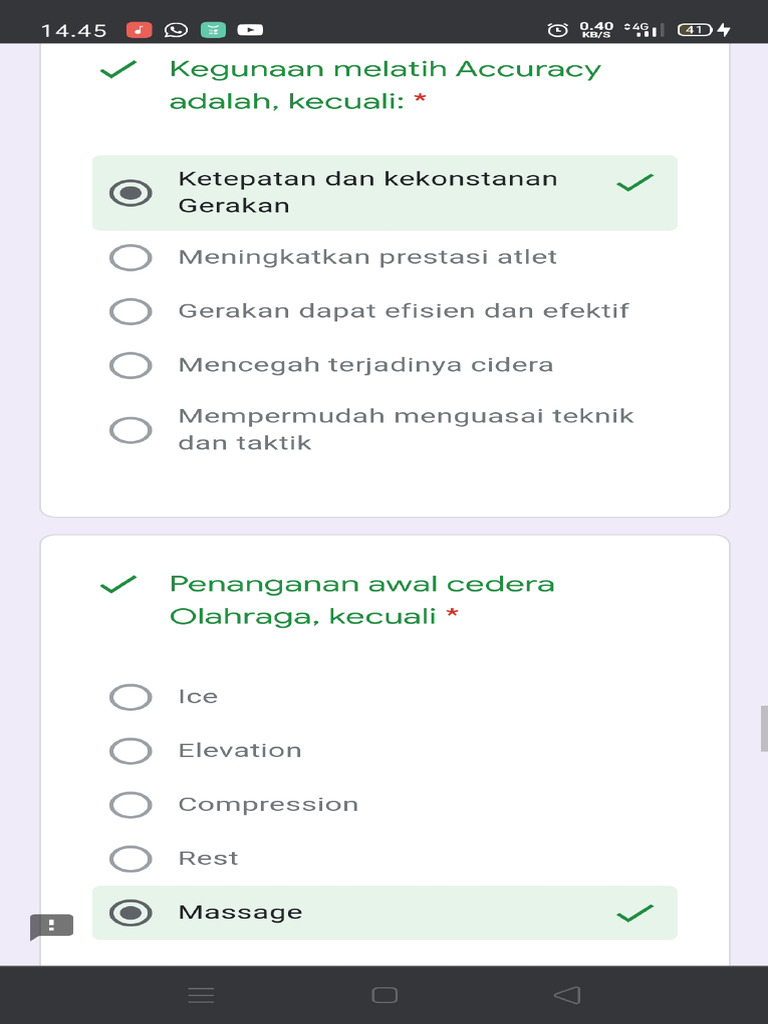Select the "Ice" radio option
The width and height of the screenshot is (768, 1024).
pyautogui.click(x=131, y=697)
